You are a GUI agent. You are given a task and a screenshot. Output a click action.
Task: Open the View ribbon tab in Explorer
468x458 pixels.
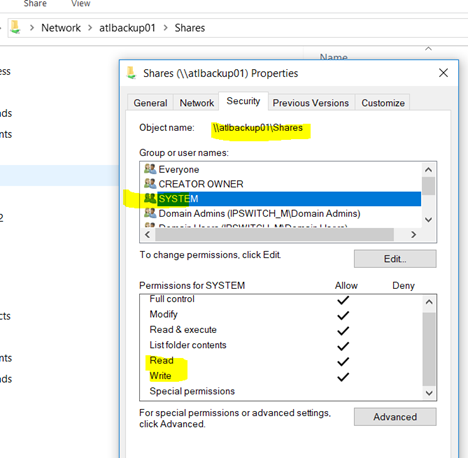tap(81, 4)
